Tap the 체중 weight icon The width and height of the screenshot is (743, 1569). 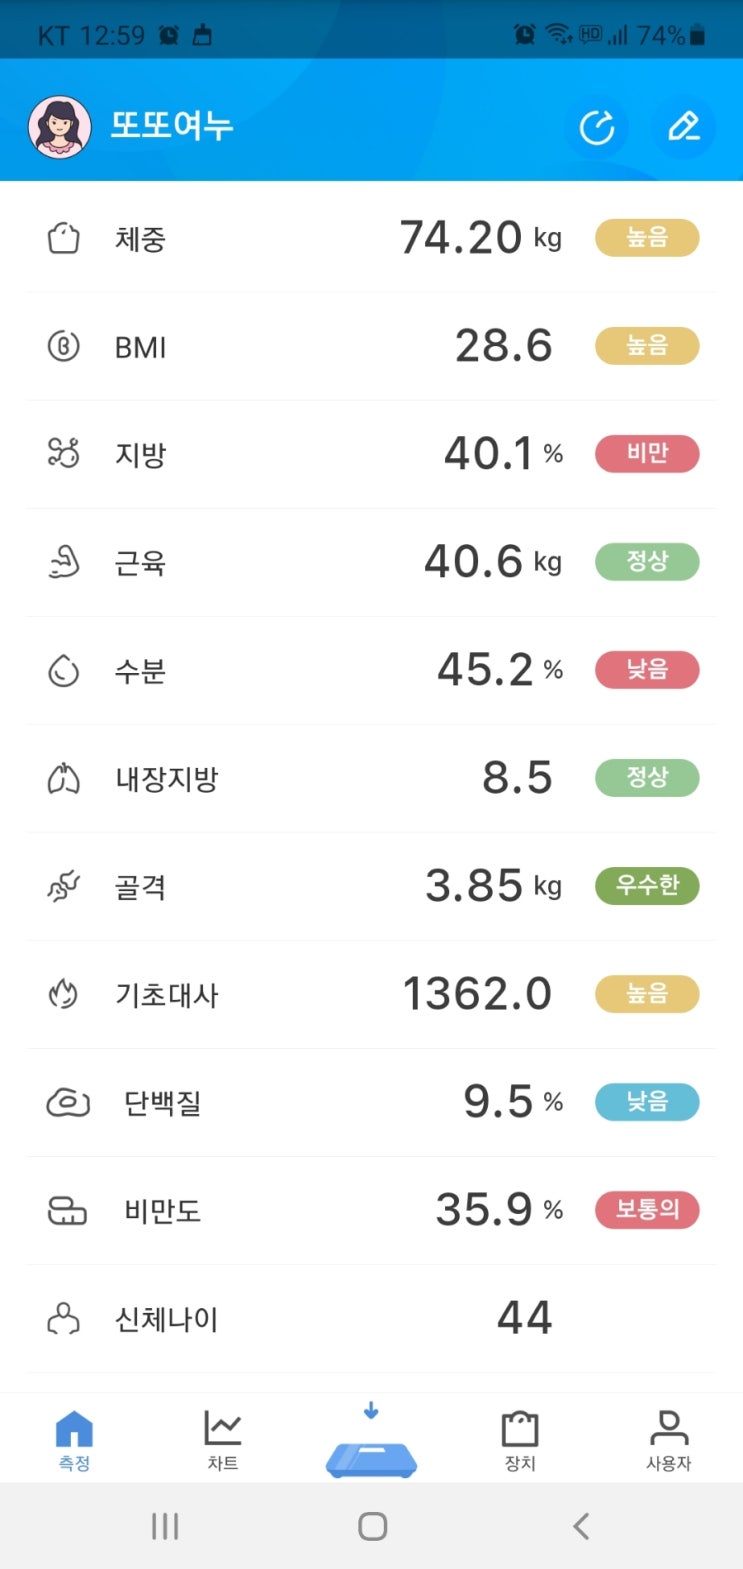click(x=64, y=239)
